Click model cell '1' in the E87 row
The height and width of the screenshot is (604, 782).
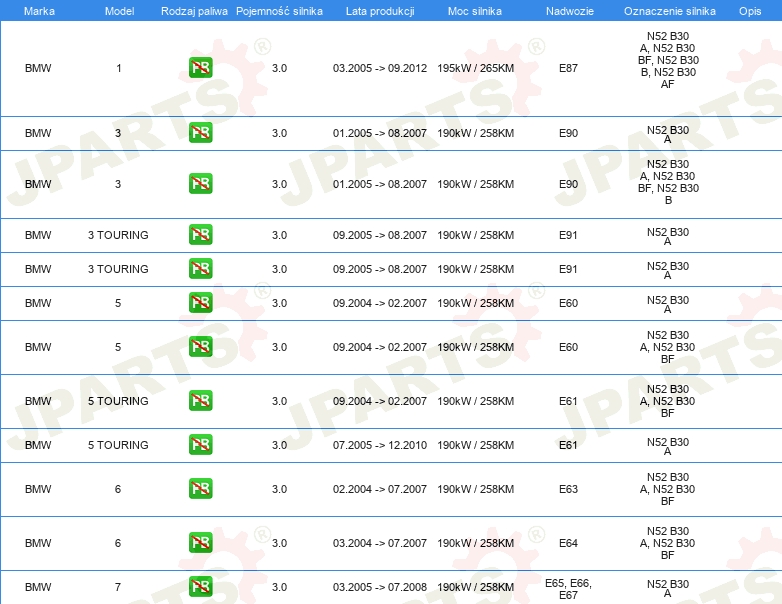[x=119, y=68]
